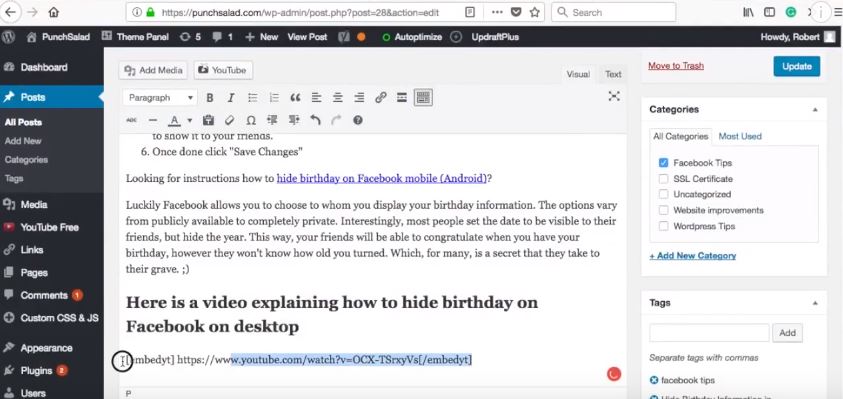Open keyboard shortcuts help
843x399 pixels.
coord(358,120)
